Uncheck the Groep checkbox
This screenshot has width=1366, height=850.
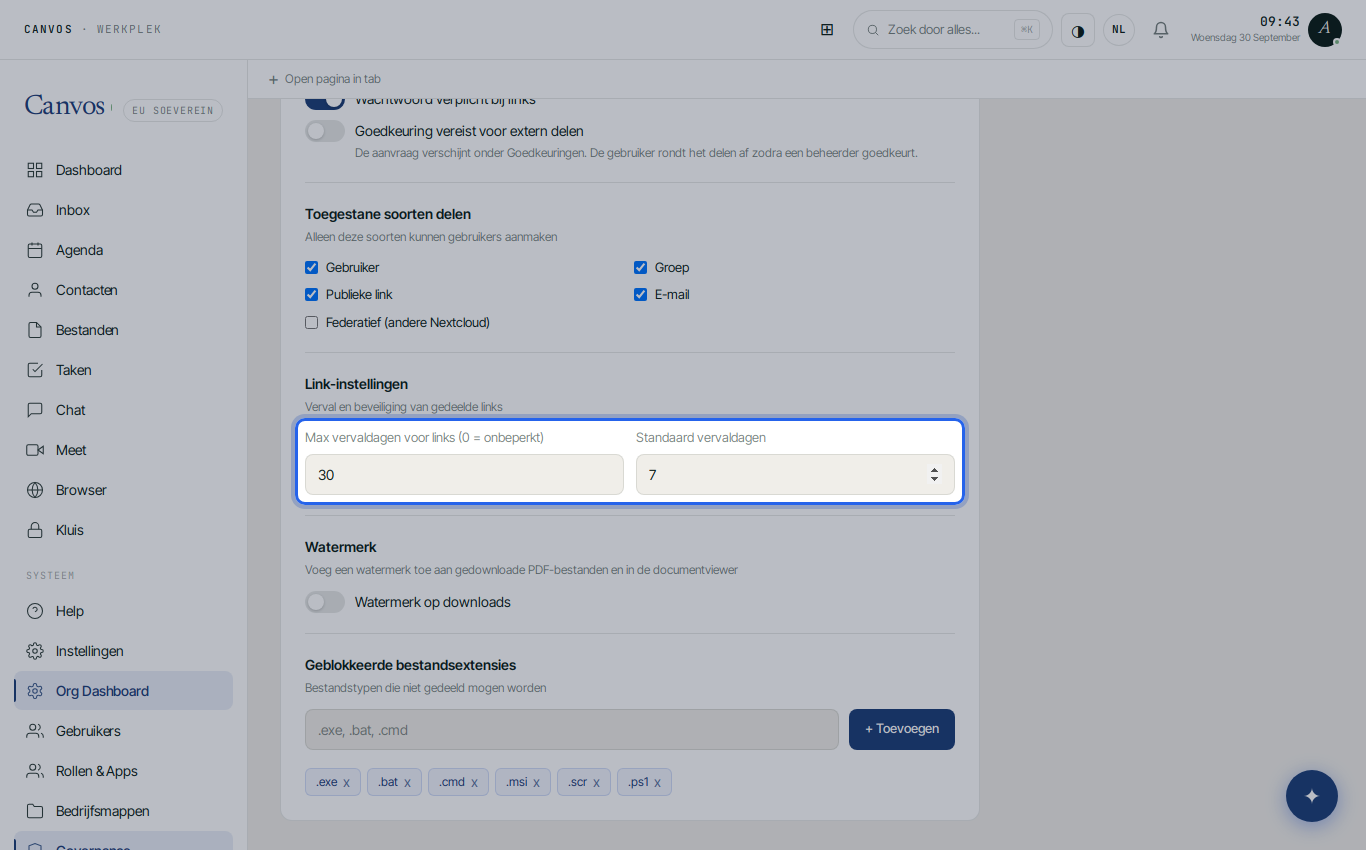point(640,267)
